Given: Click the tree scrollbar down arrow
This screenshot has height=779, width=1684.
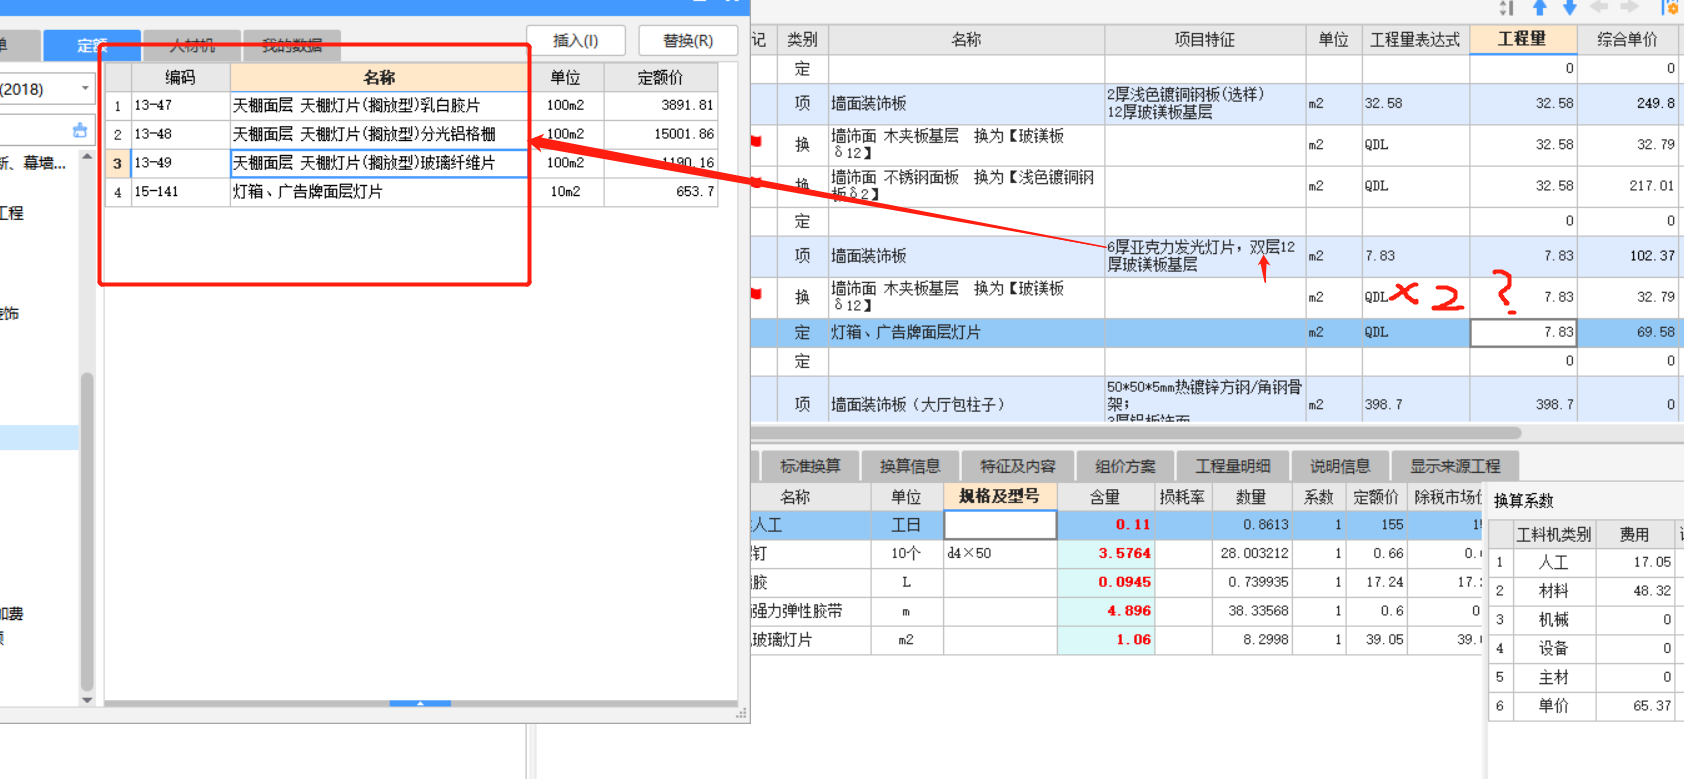Looking at the screenshot, I should point(87,700).
